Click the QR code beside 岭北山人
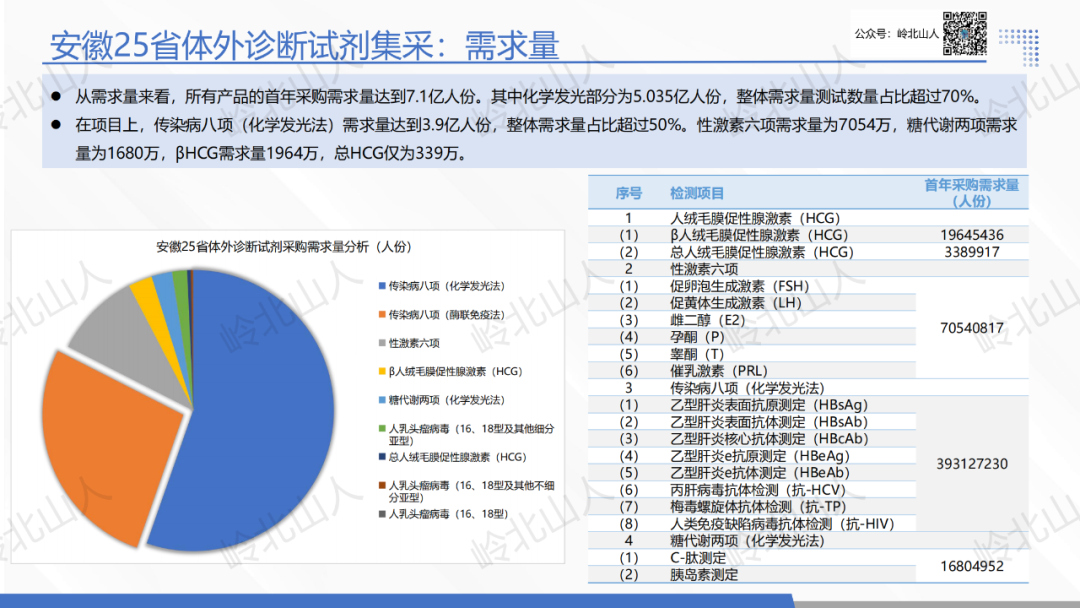Viewport: 1080px width, 608px height. point(964,33)
